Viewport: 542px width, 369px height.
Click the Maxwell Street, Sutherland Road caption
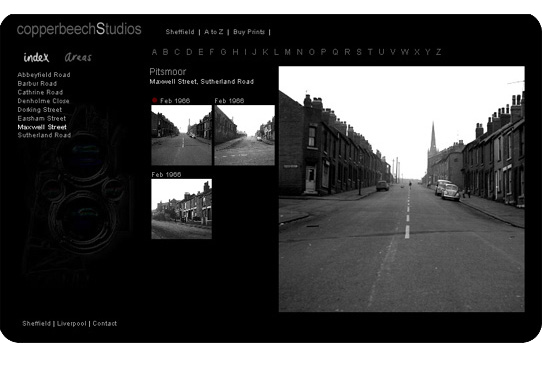point(202,82)
